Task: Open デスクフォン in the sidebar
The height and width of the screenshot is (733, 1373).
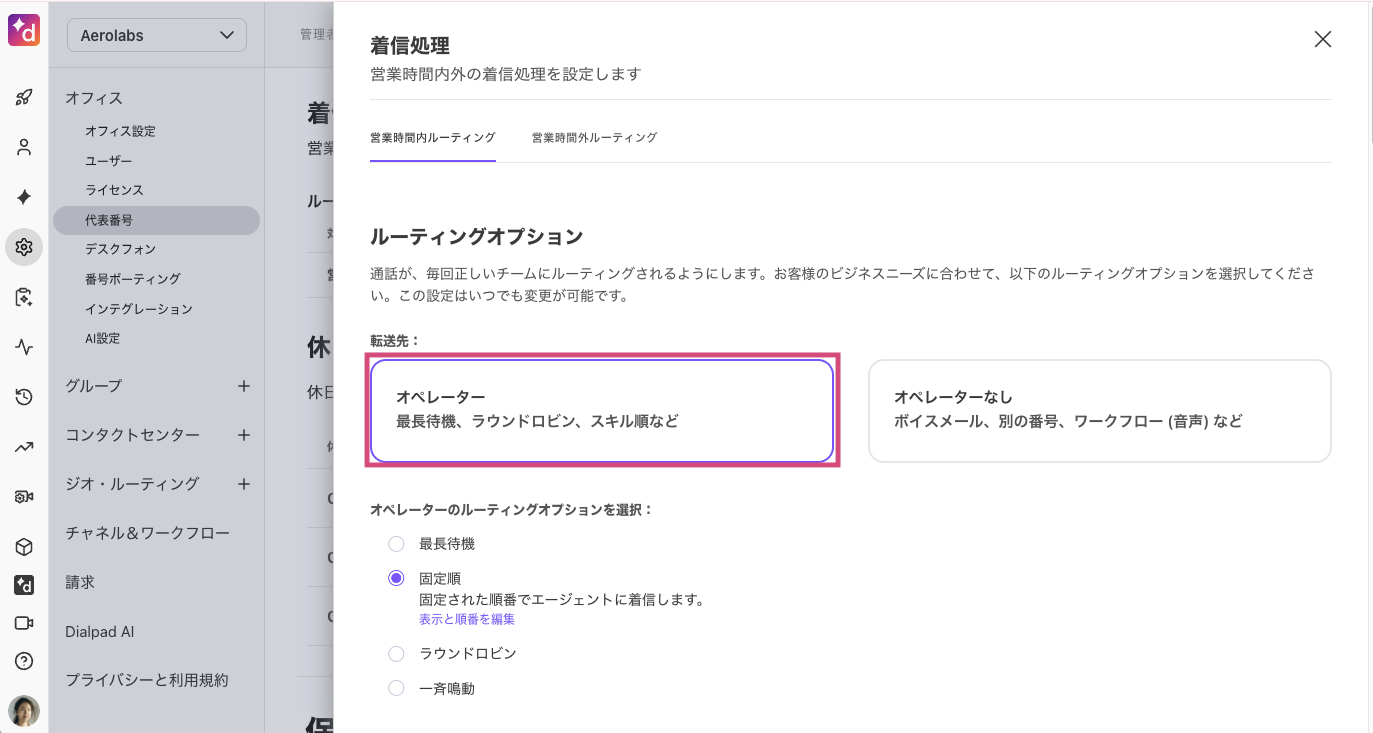Action: click(x=120, y=249)
